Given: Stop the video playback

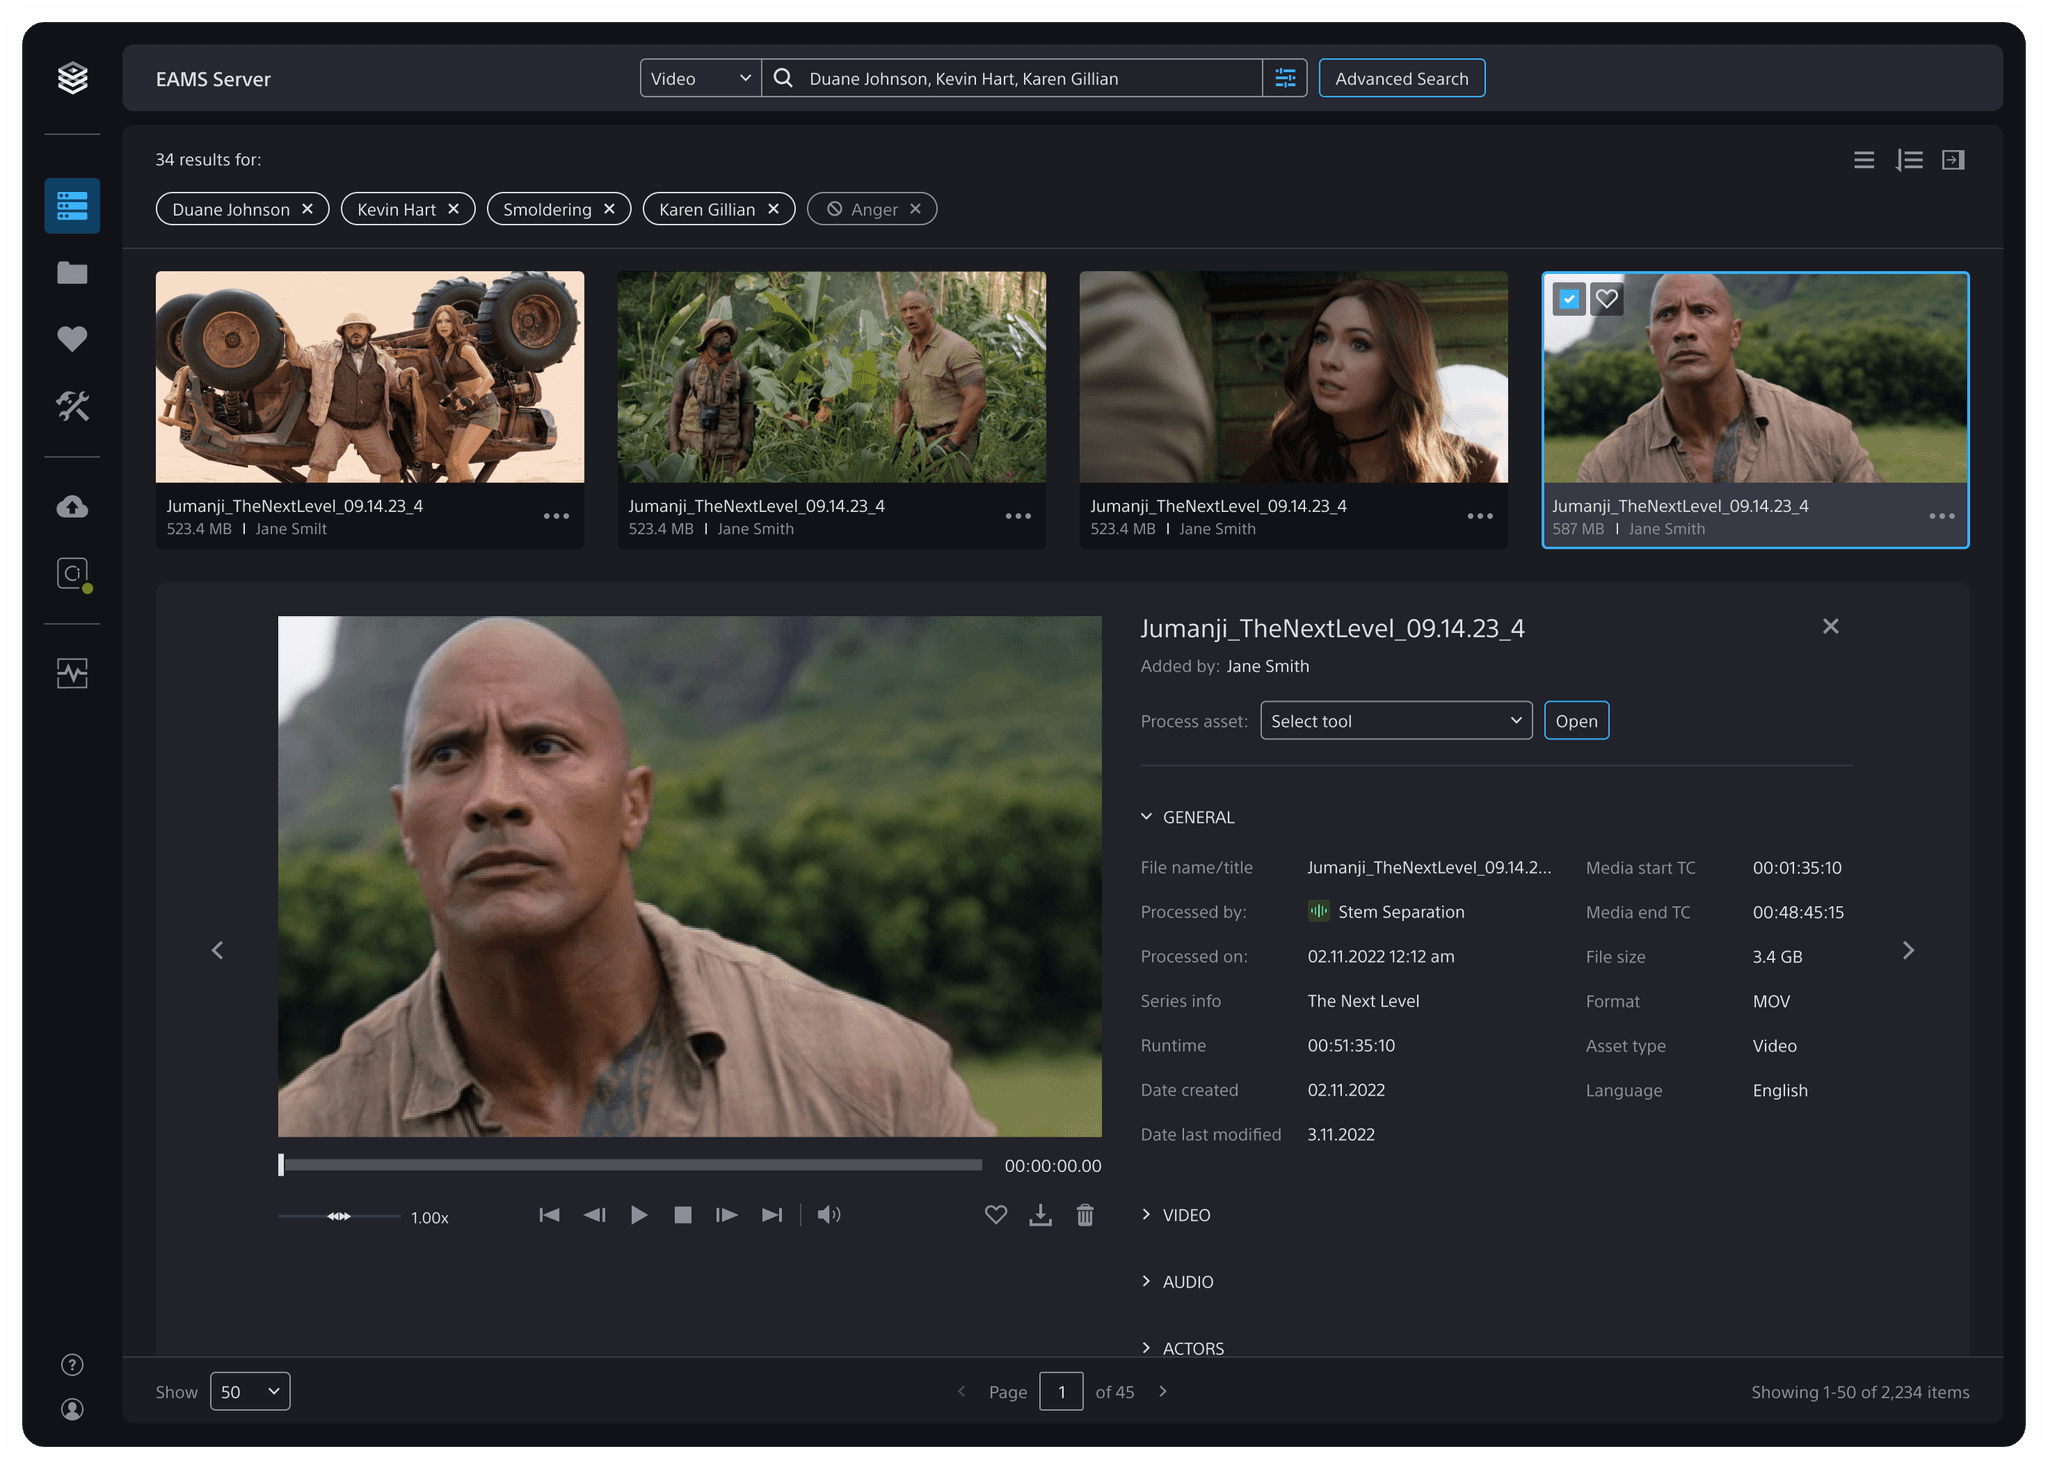Looking at the screenshot, I should (x=683, y=1215).
